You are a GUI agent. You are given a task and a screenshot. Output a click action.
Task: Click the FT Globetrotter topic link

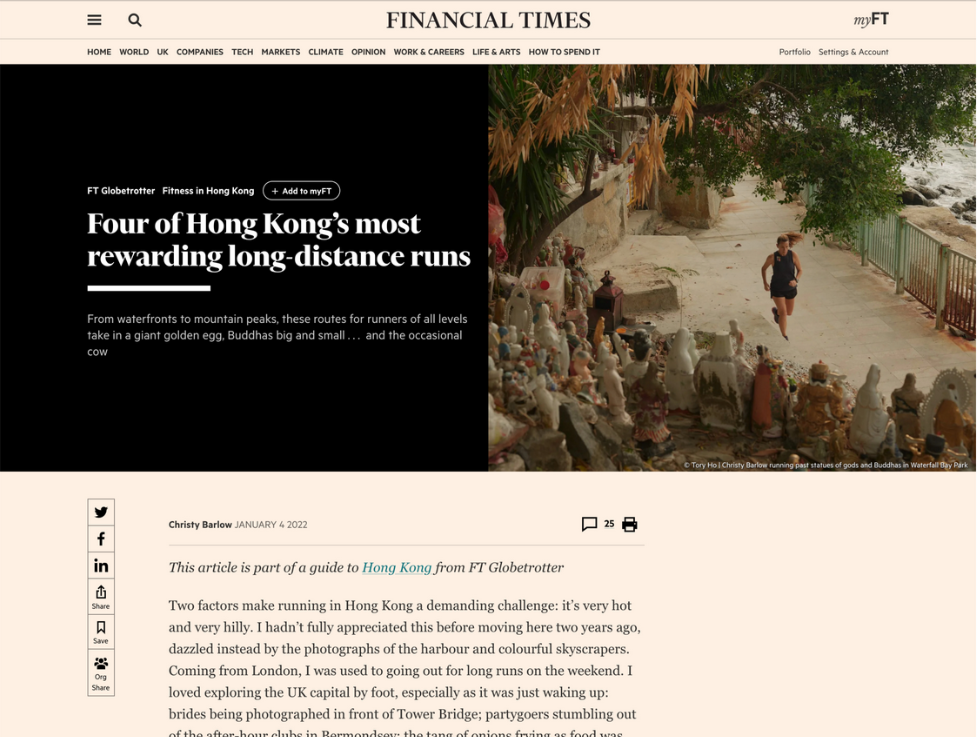pyautogui.click(x=121, y=191)
